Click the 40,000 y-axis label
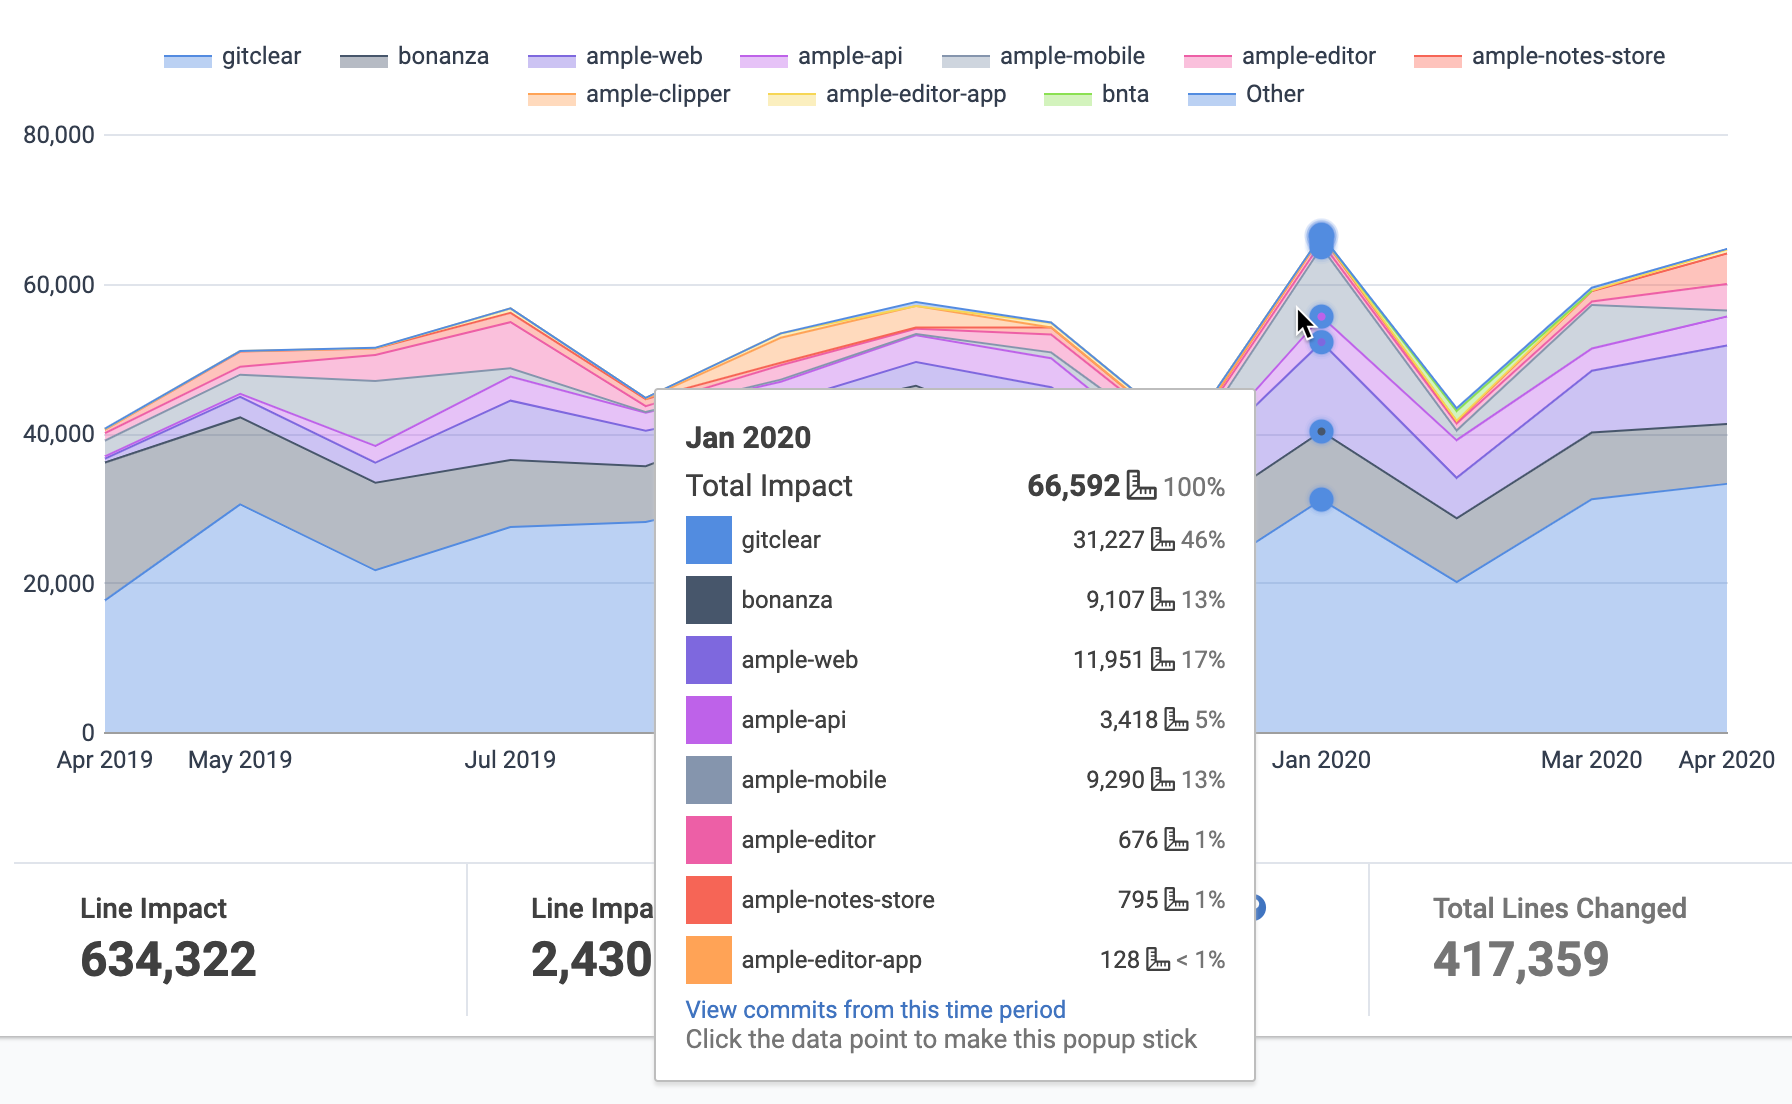Viewport: 1792px width, 1104px height. click(x=59, y=434)
